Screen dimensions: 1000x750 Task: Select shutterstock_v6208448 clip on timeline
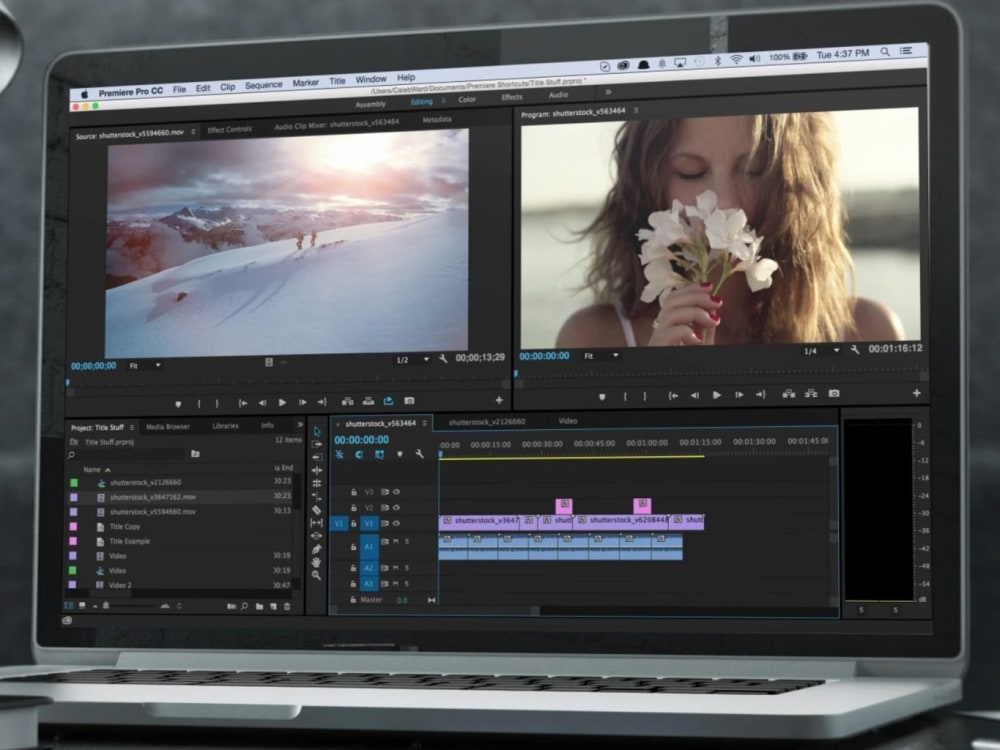coord(622,521)
